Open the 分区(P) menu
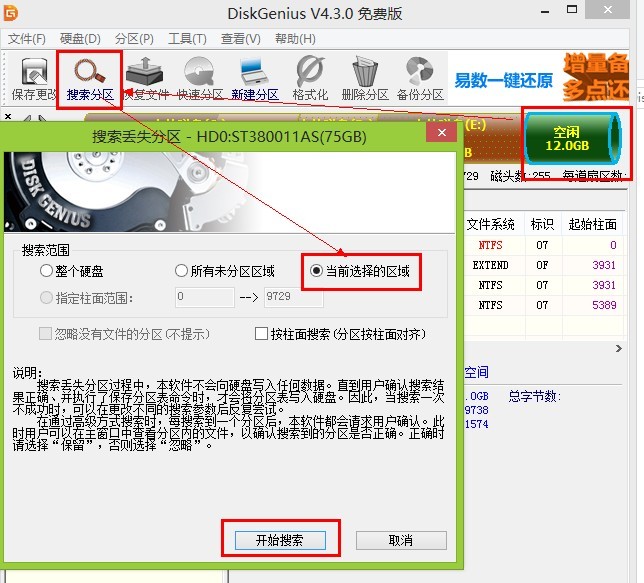Viewport: 644px width, 583px height. pyautogui.click(x=134, y=39)
